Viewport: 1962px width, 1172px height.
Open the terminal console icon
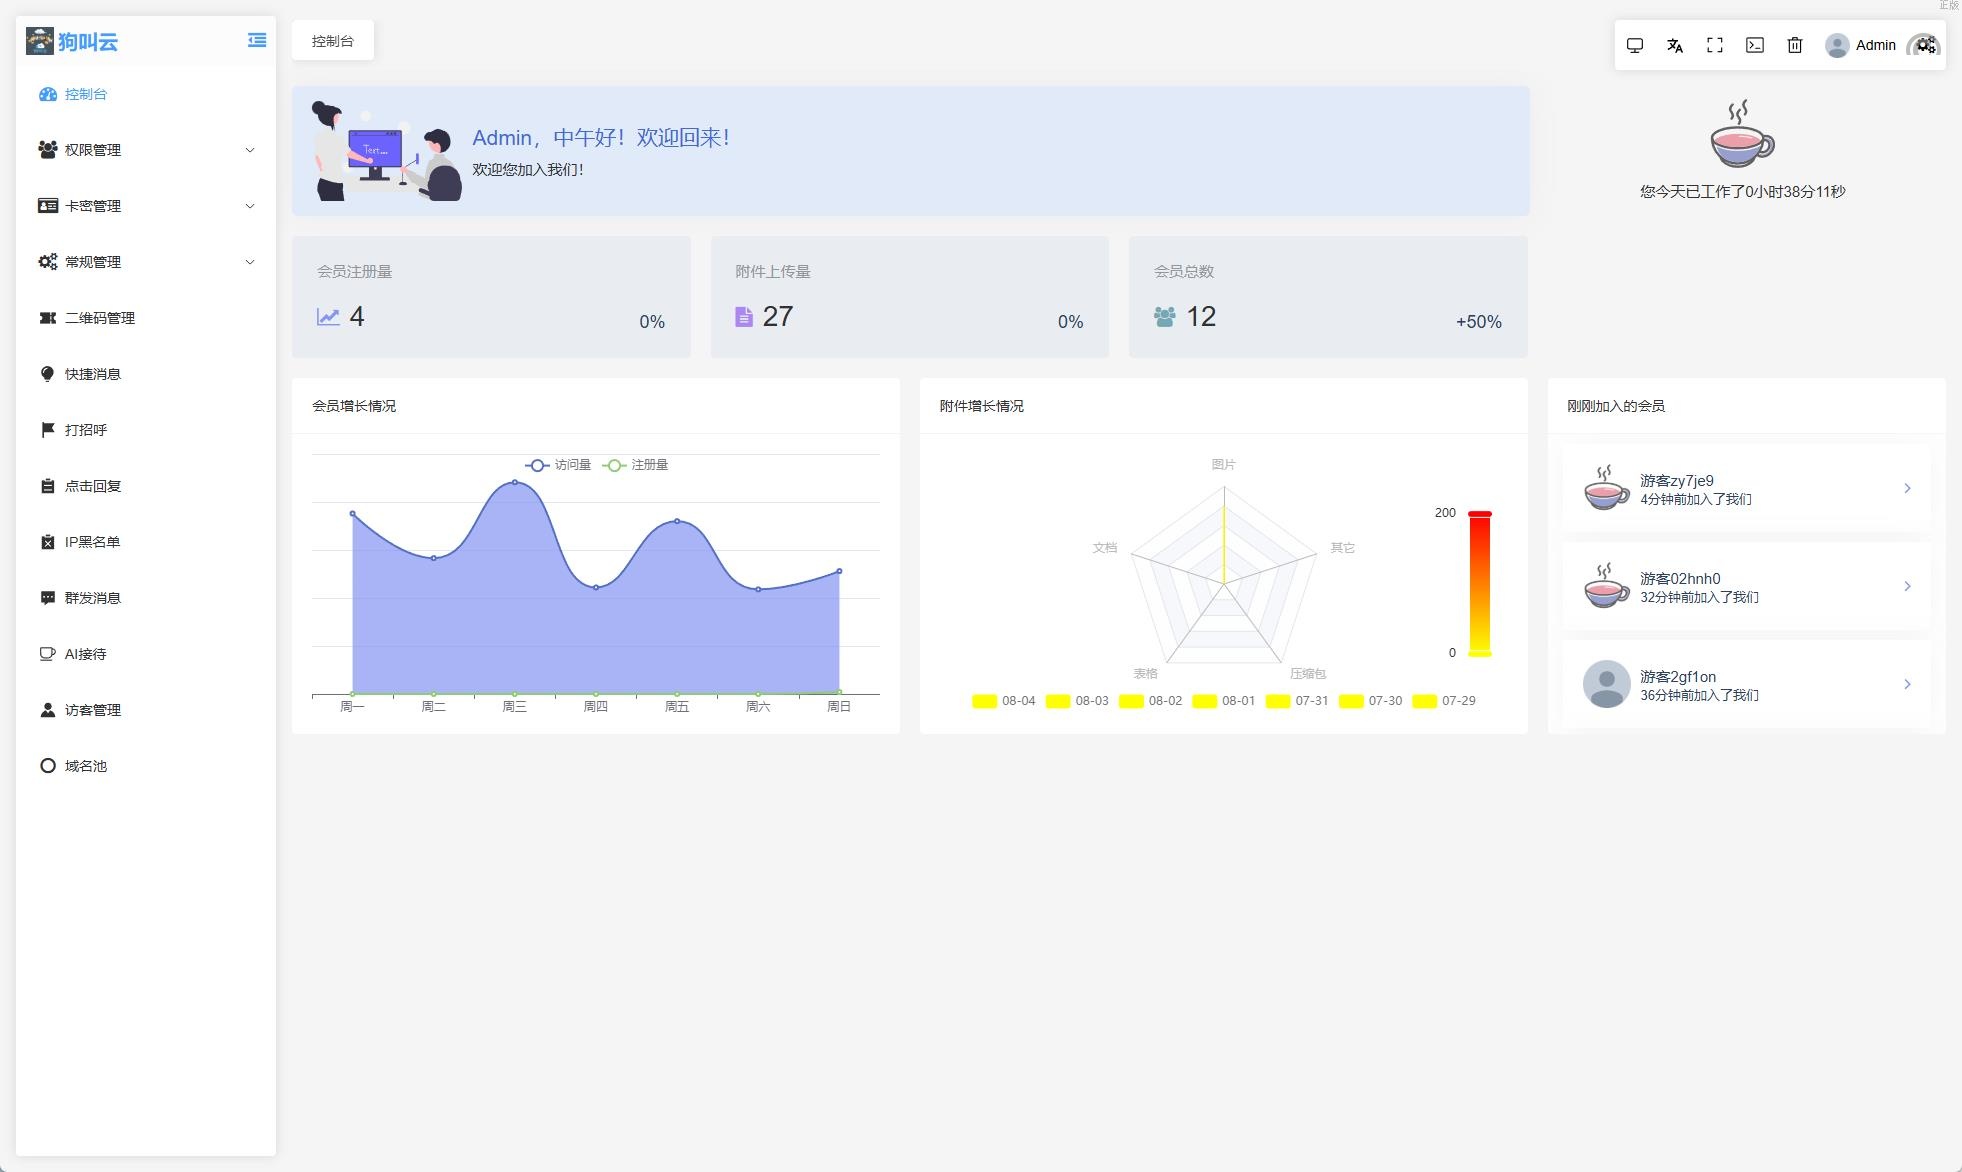click(x=1755, y=45)
